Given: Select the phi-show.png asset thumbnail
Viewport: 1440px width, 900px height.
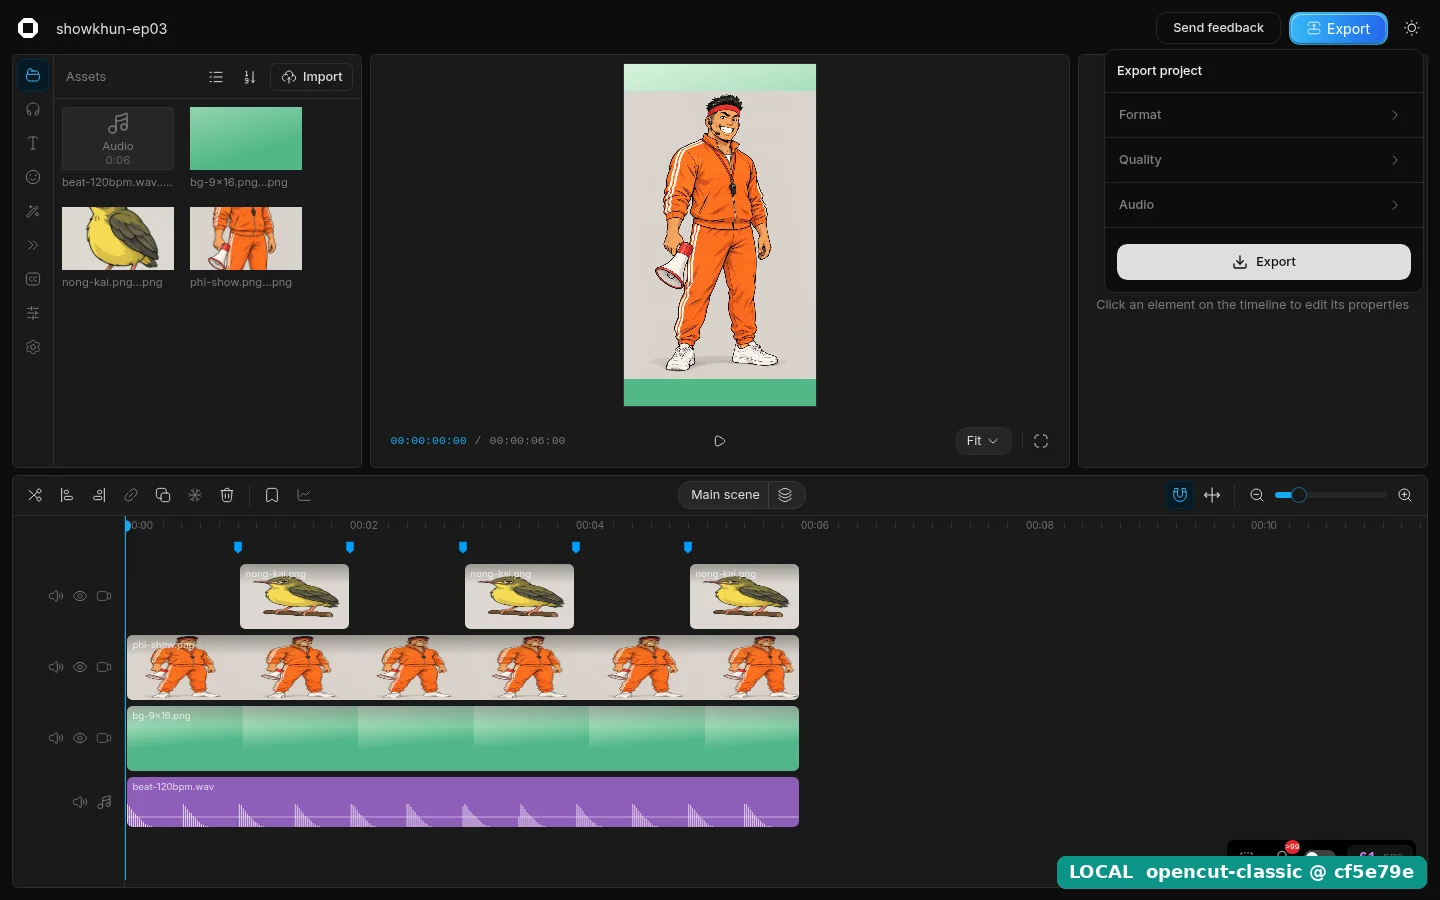Looking at the screenshot, I should click(246, 239).
